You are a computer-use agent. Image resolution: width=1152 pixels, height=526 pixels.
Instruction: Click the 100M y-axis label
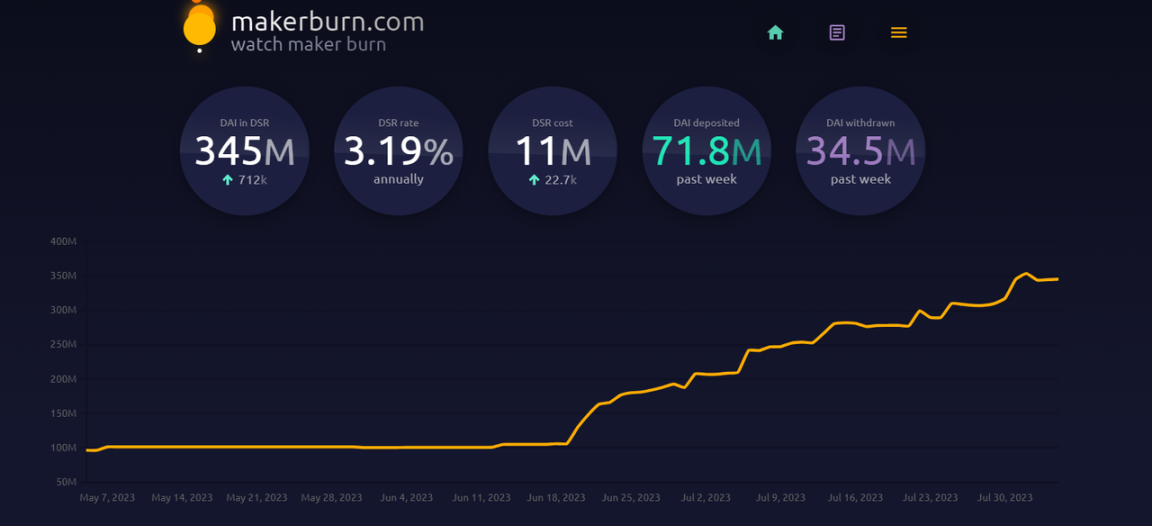[64, 448]
